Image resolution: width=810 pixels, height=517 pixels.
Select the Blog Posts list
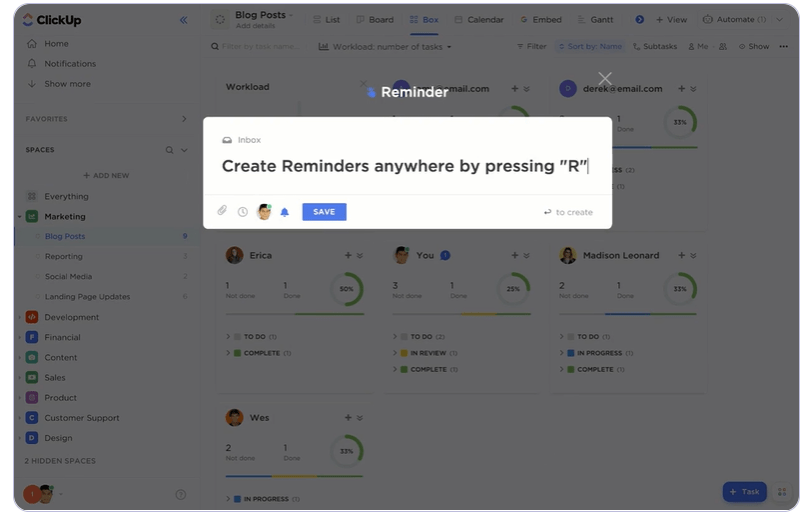(x=65, y=236)
